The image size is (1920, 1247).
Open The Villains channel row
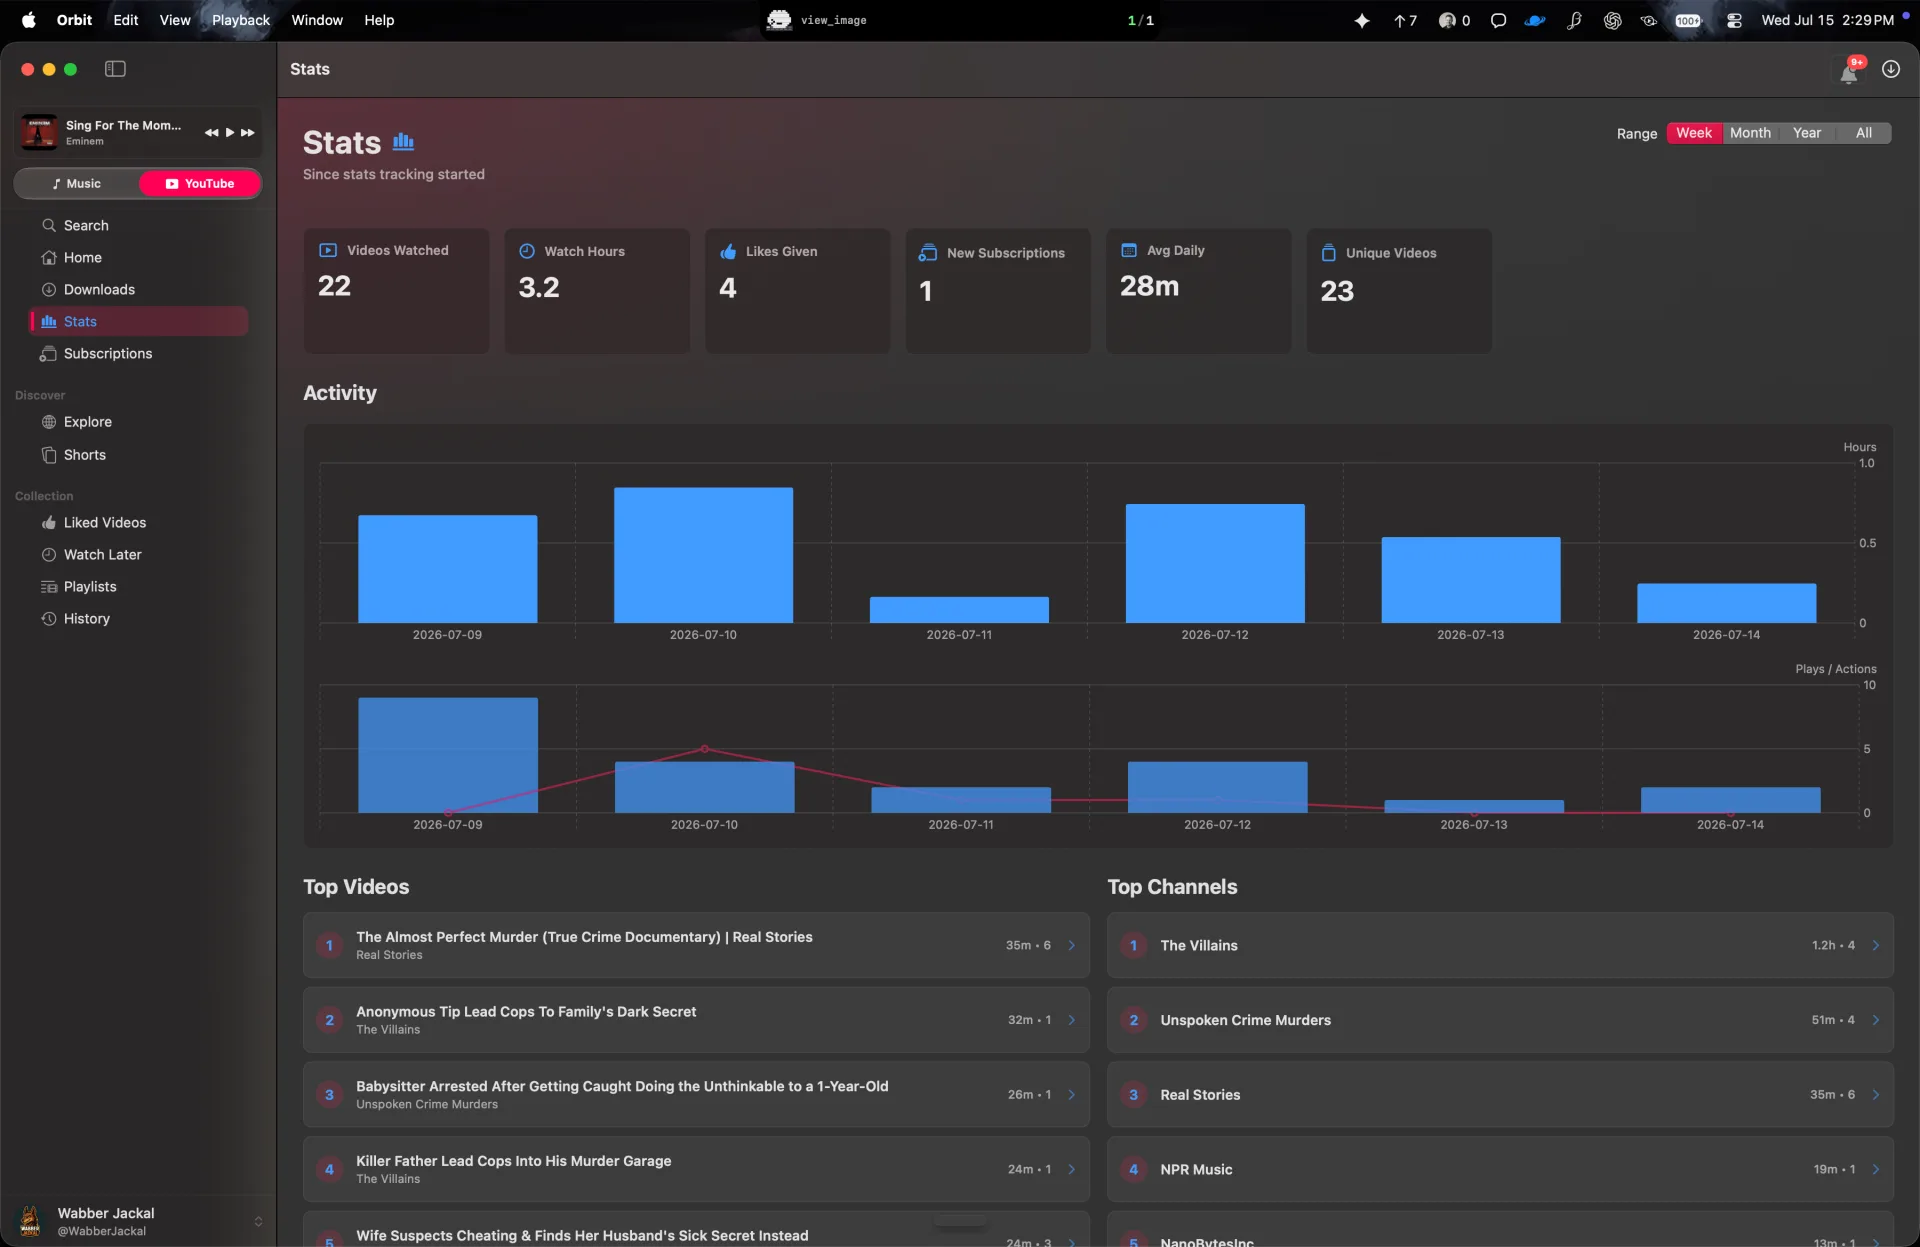[x=1500, y=945]
